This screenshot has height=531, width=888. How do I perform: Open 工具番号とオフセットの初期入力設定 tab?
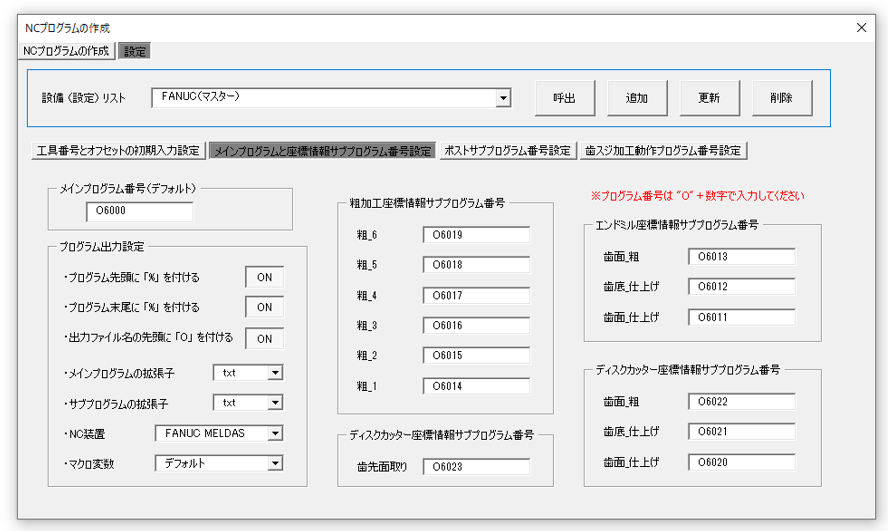(118, 151)
